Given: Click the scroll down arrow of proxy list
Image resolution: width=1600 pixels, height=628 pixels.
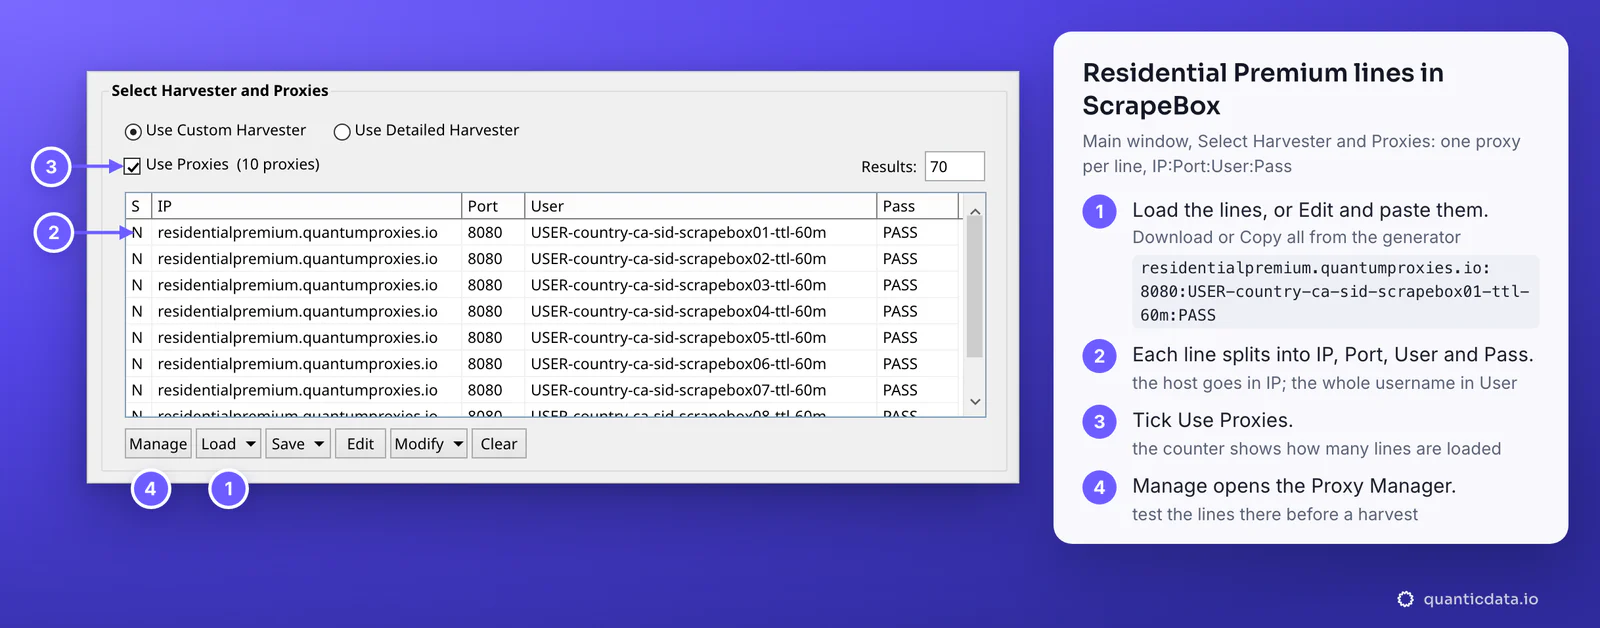Looking at the screenshot, I should pos(975,402).
